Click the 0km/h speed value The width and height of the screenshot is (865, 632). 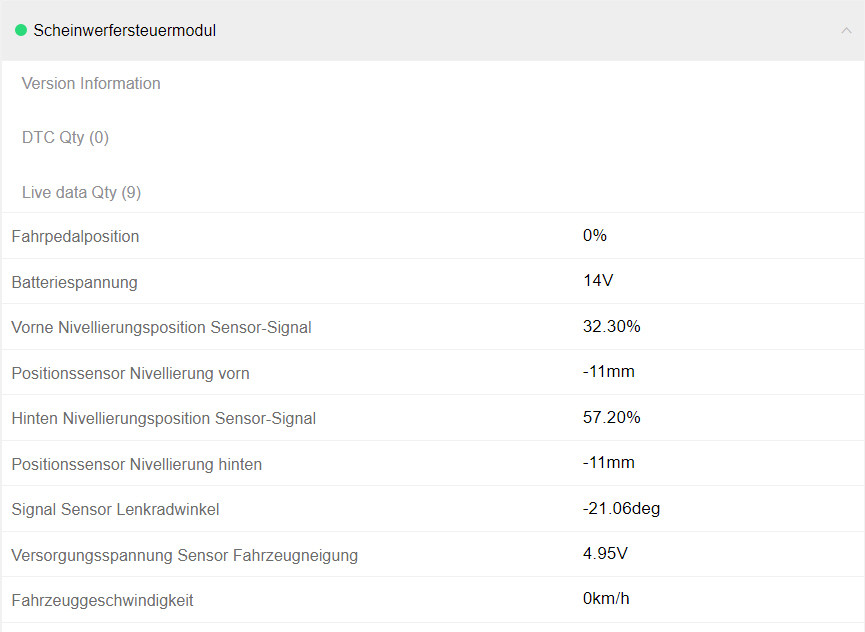606,598
